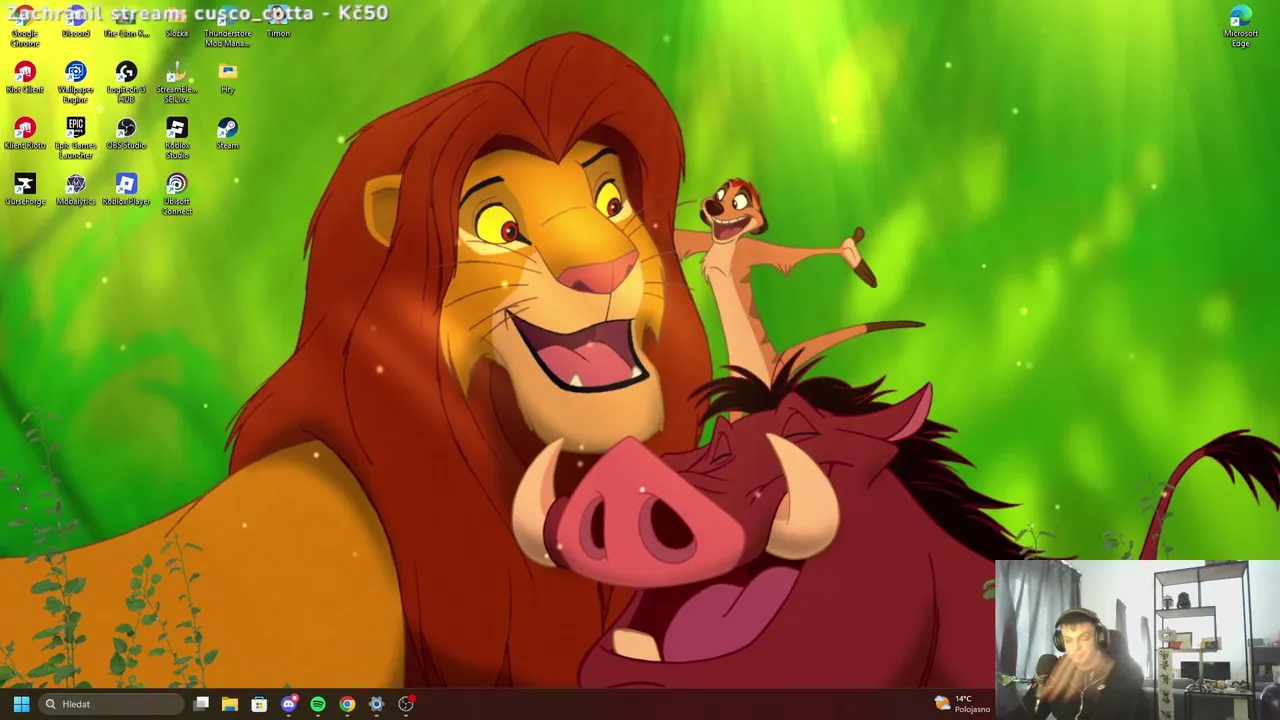
Task: Launch the Riot Client shortcut
Action: click(x=25, y=77)
